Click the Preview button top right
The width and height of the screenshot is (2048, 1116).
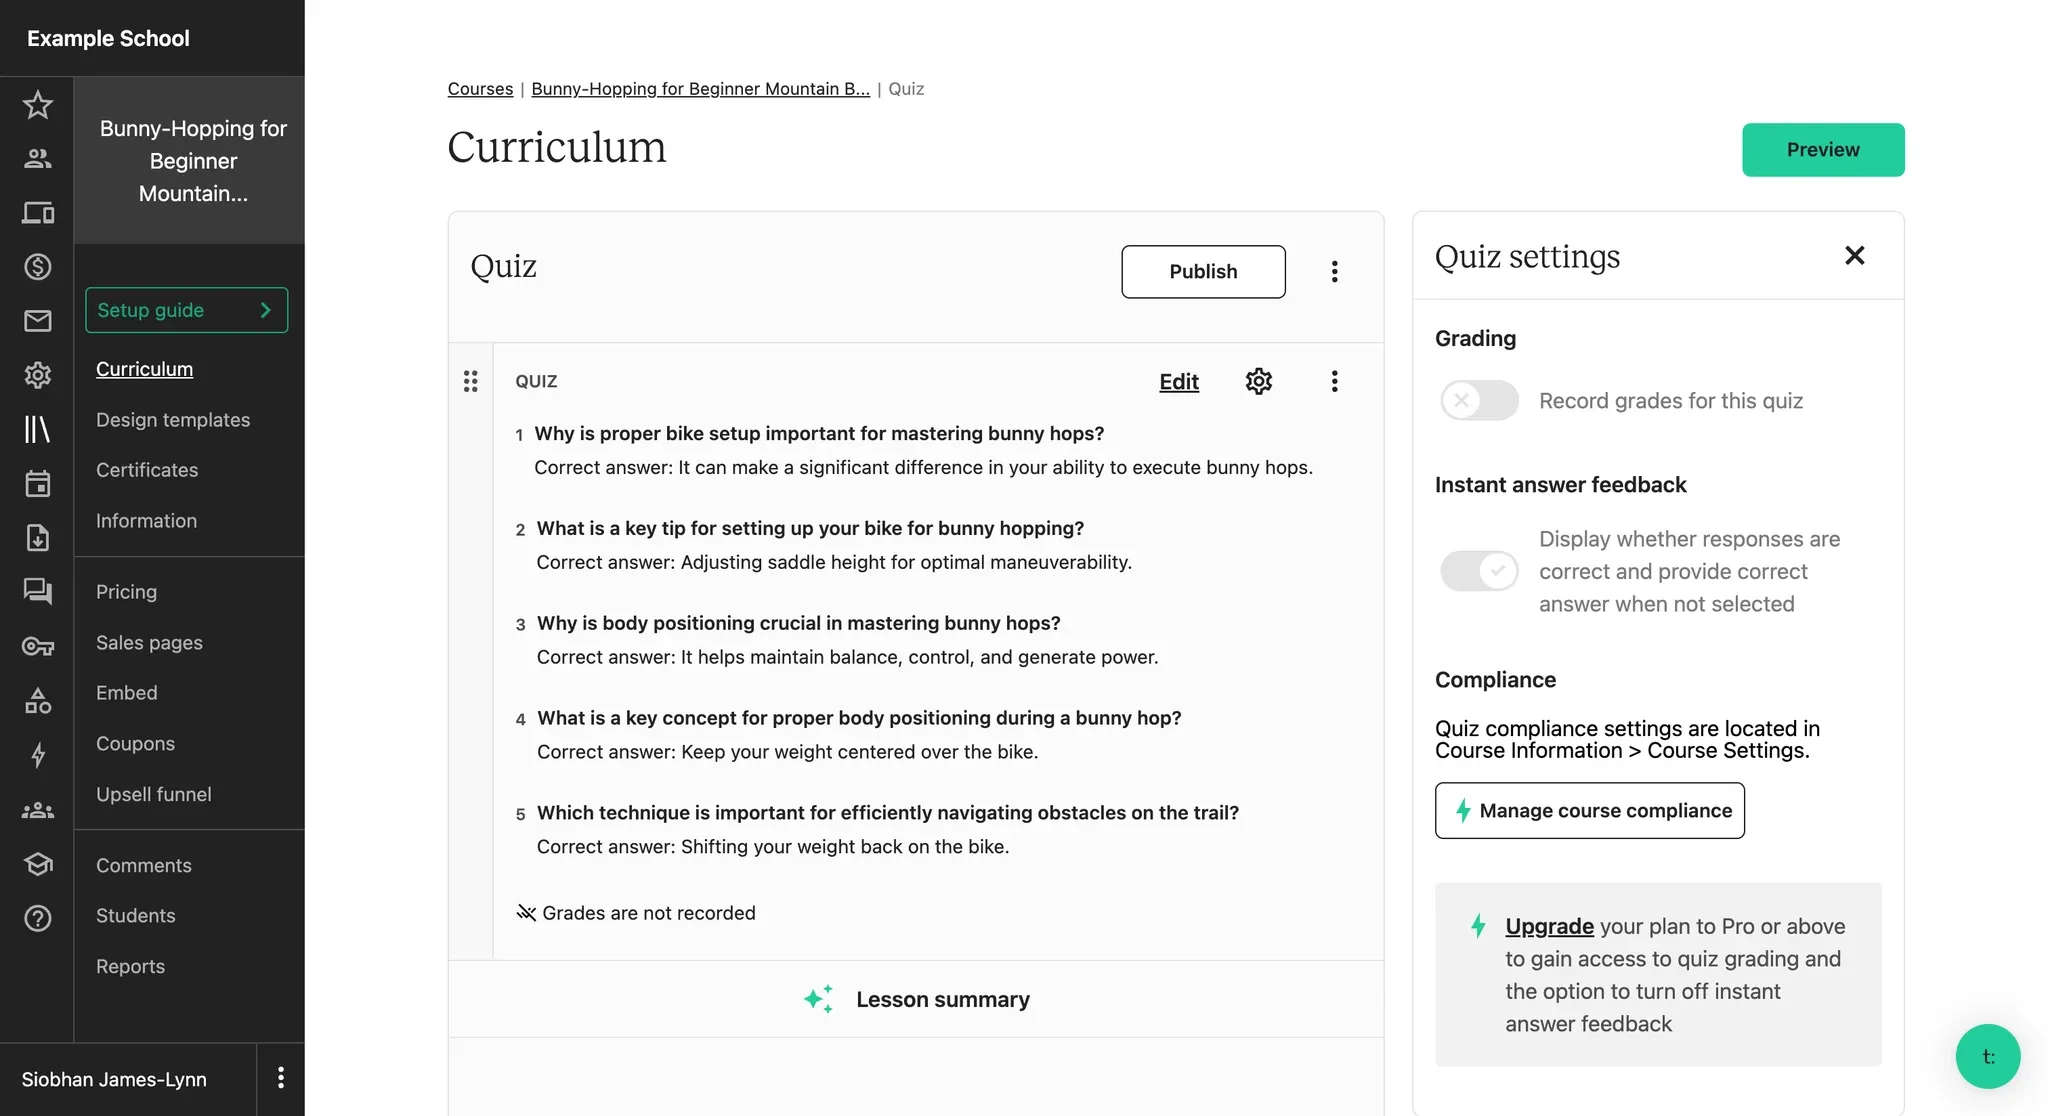click(x=1823, y=150)
